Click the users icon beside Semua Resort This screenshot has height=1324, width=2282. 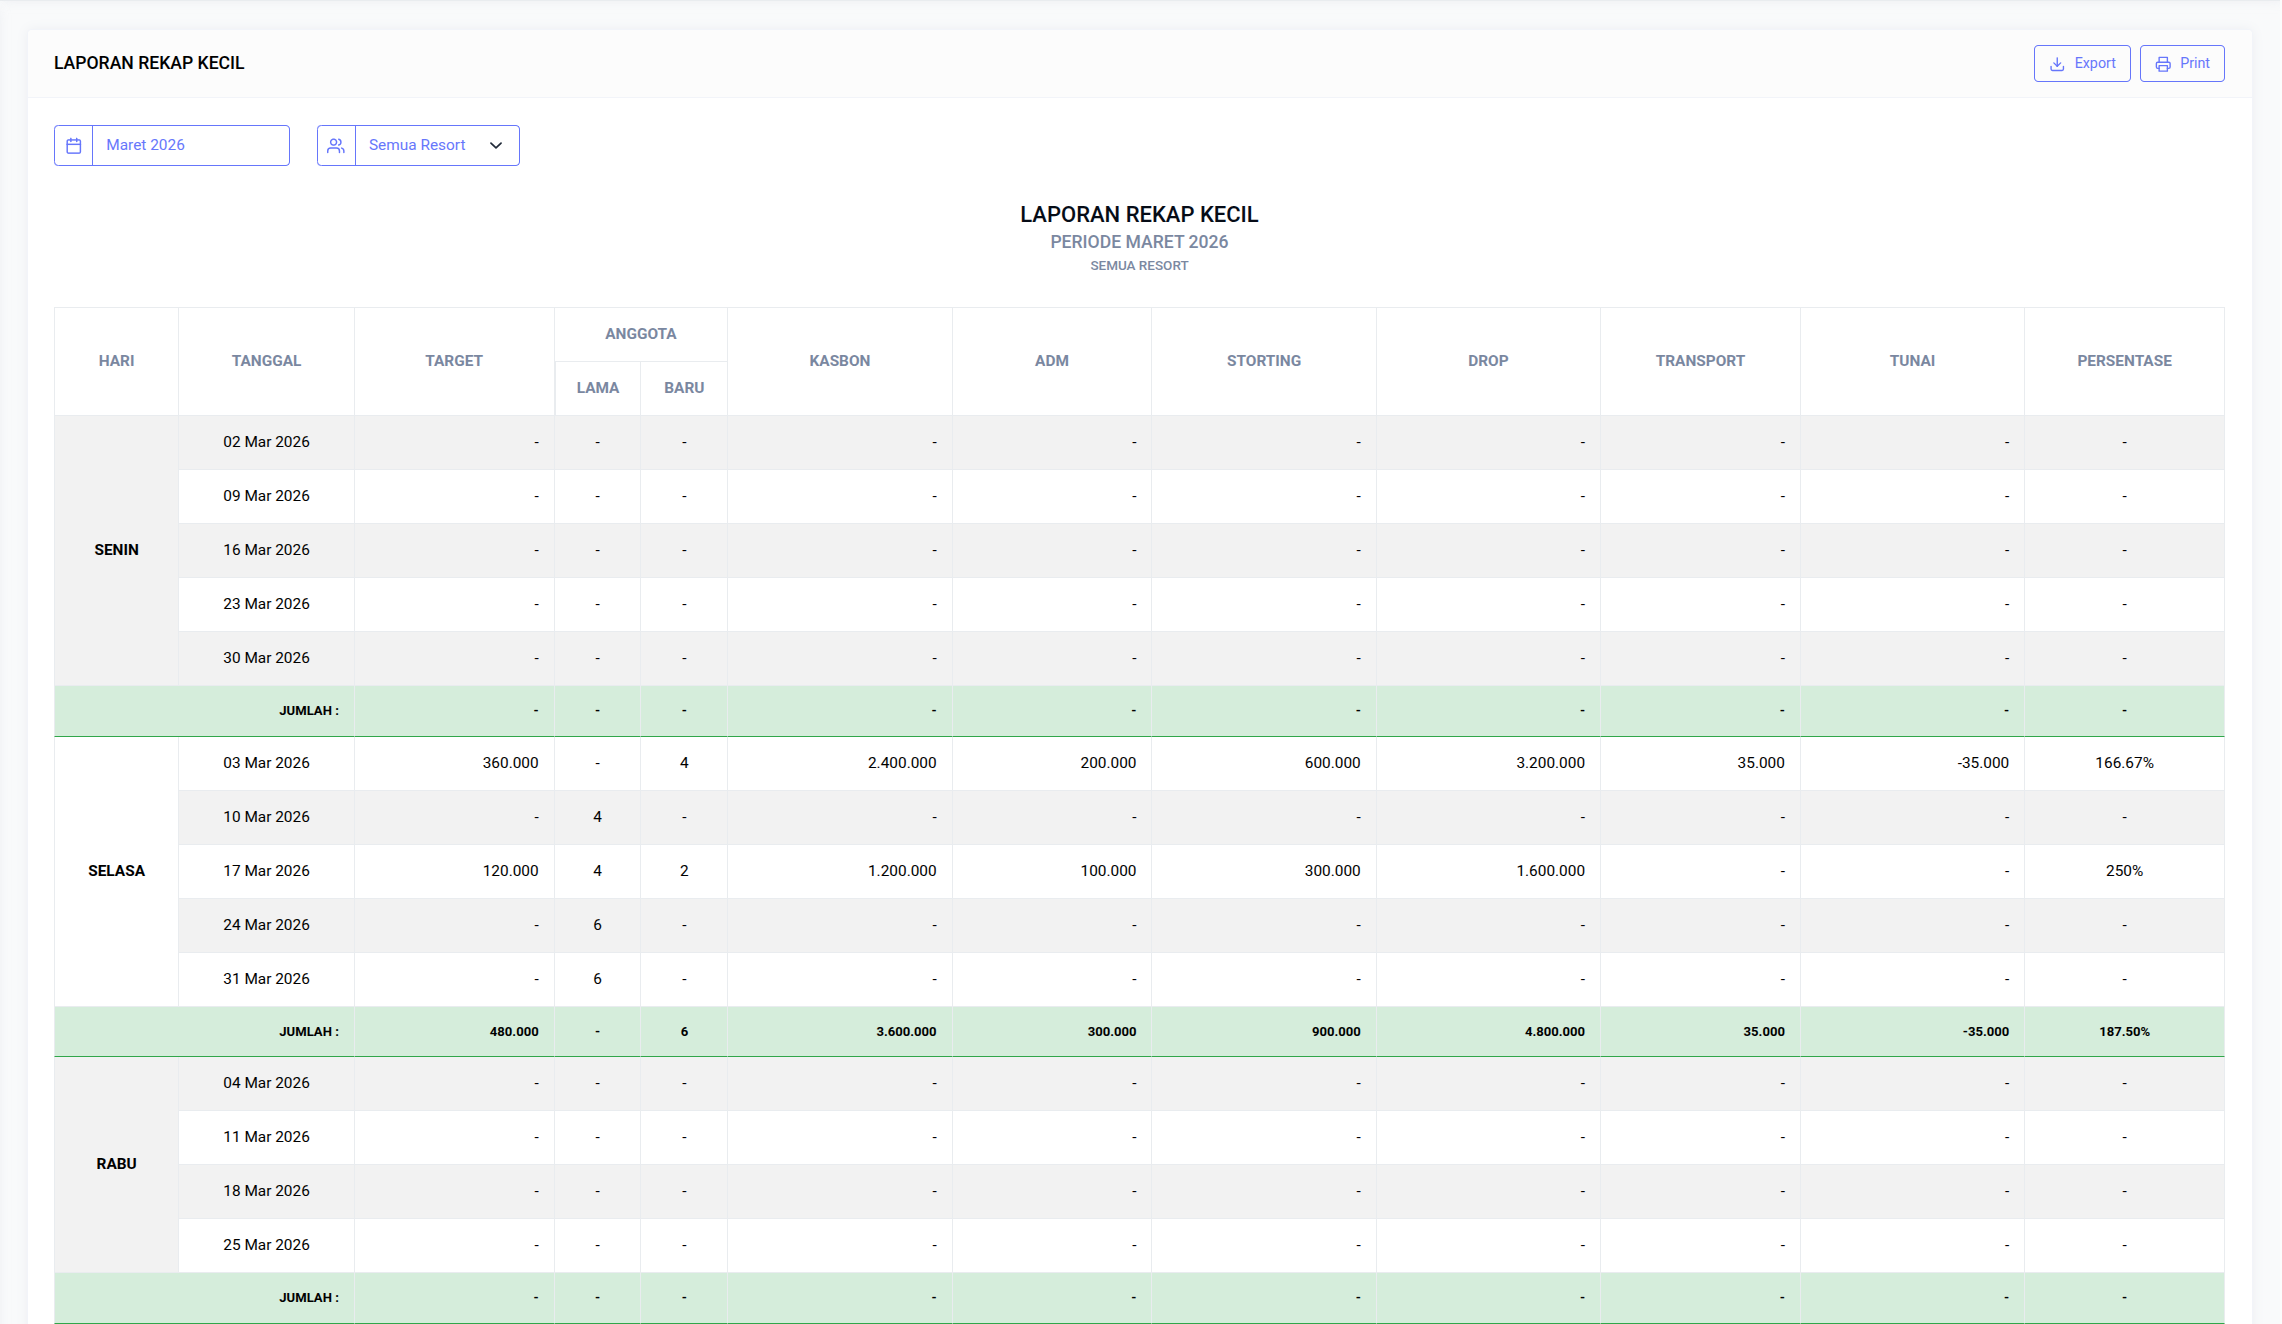[336, 146]
